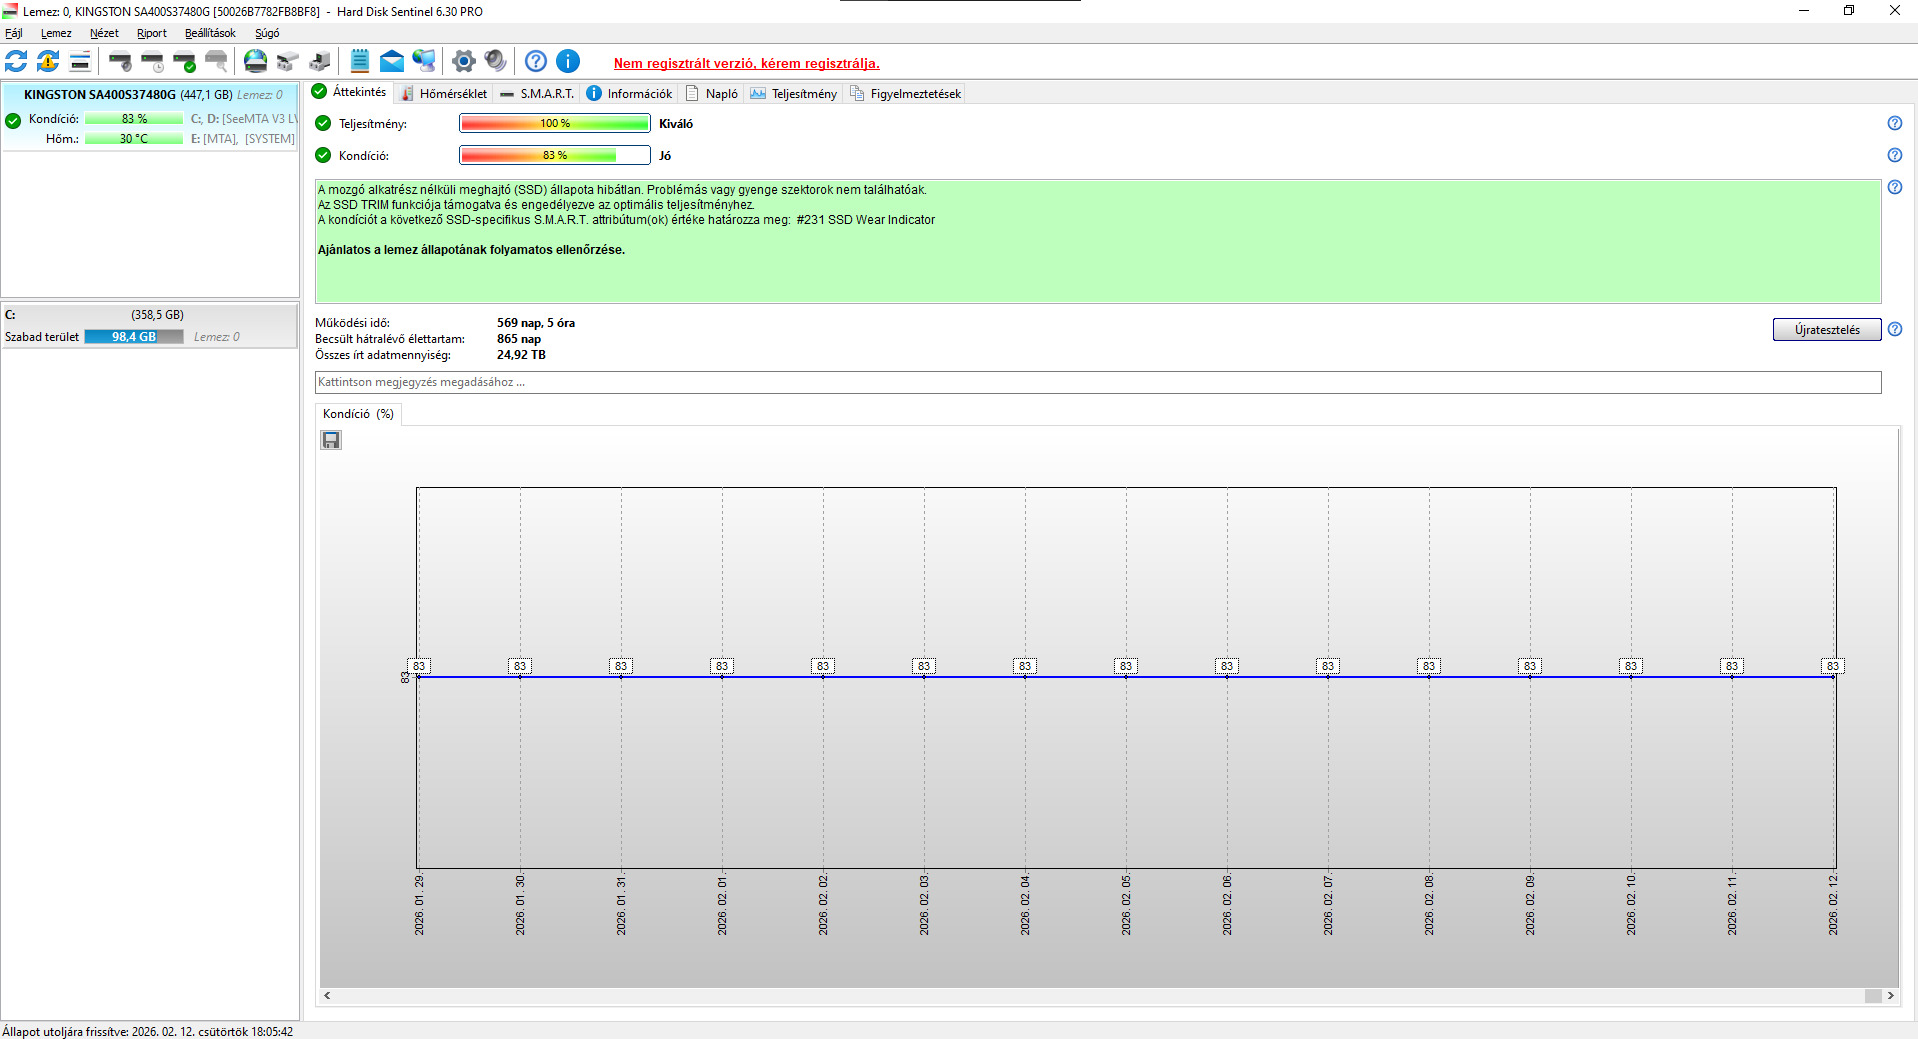Click the speaker sound toolbar icon
Viewport: 1918px width, 1039px height.
tap(495, 61)
